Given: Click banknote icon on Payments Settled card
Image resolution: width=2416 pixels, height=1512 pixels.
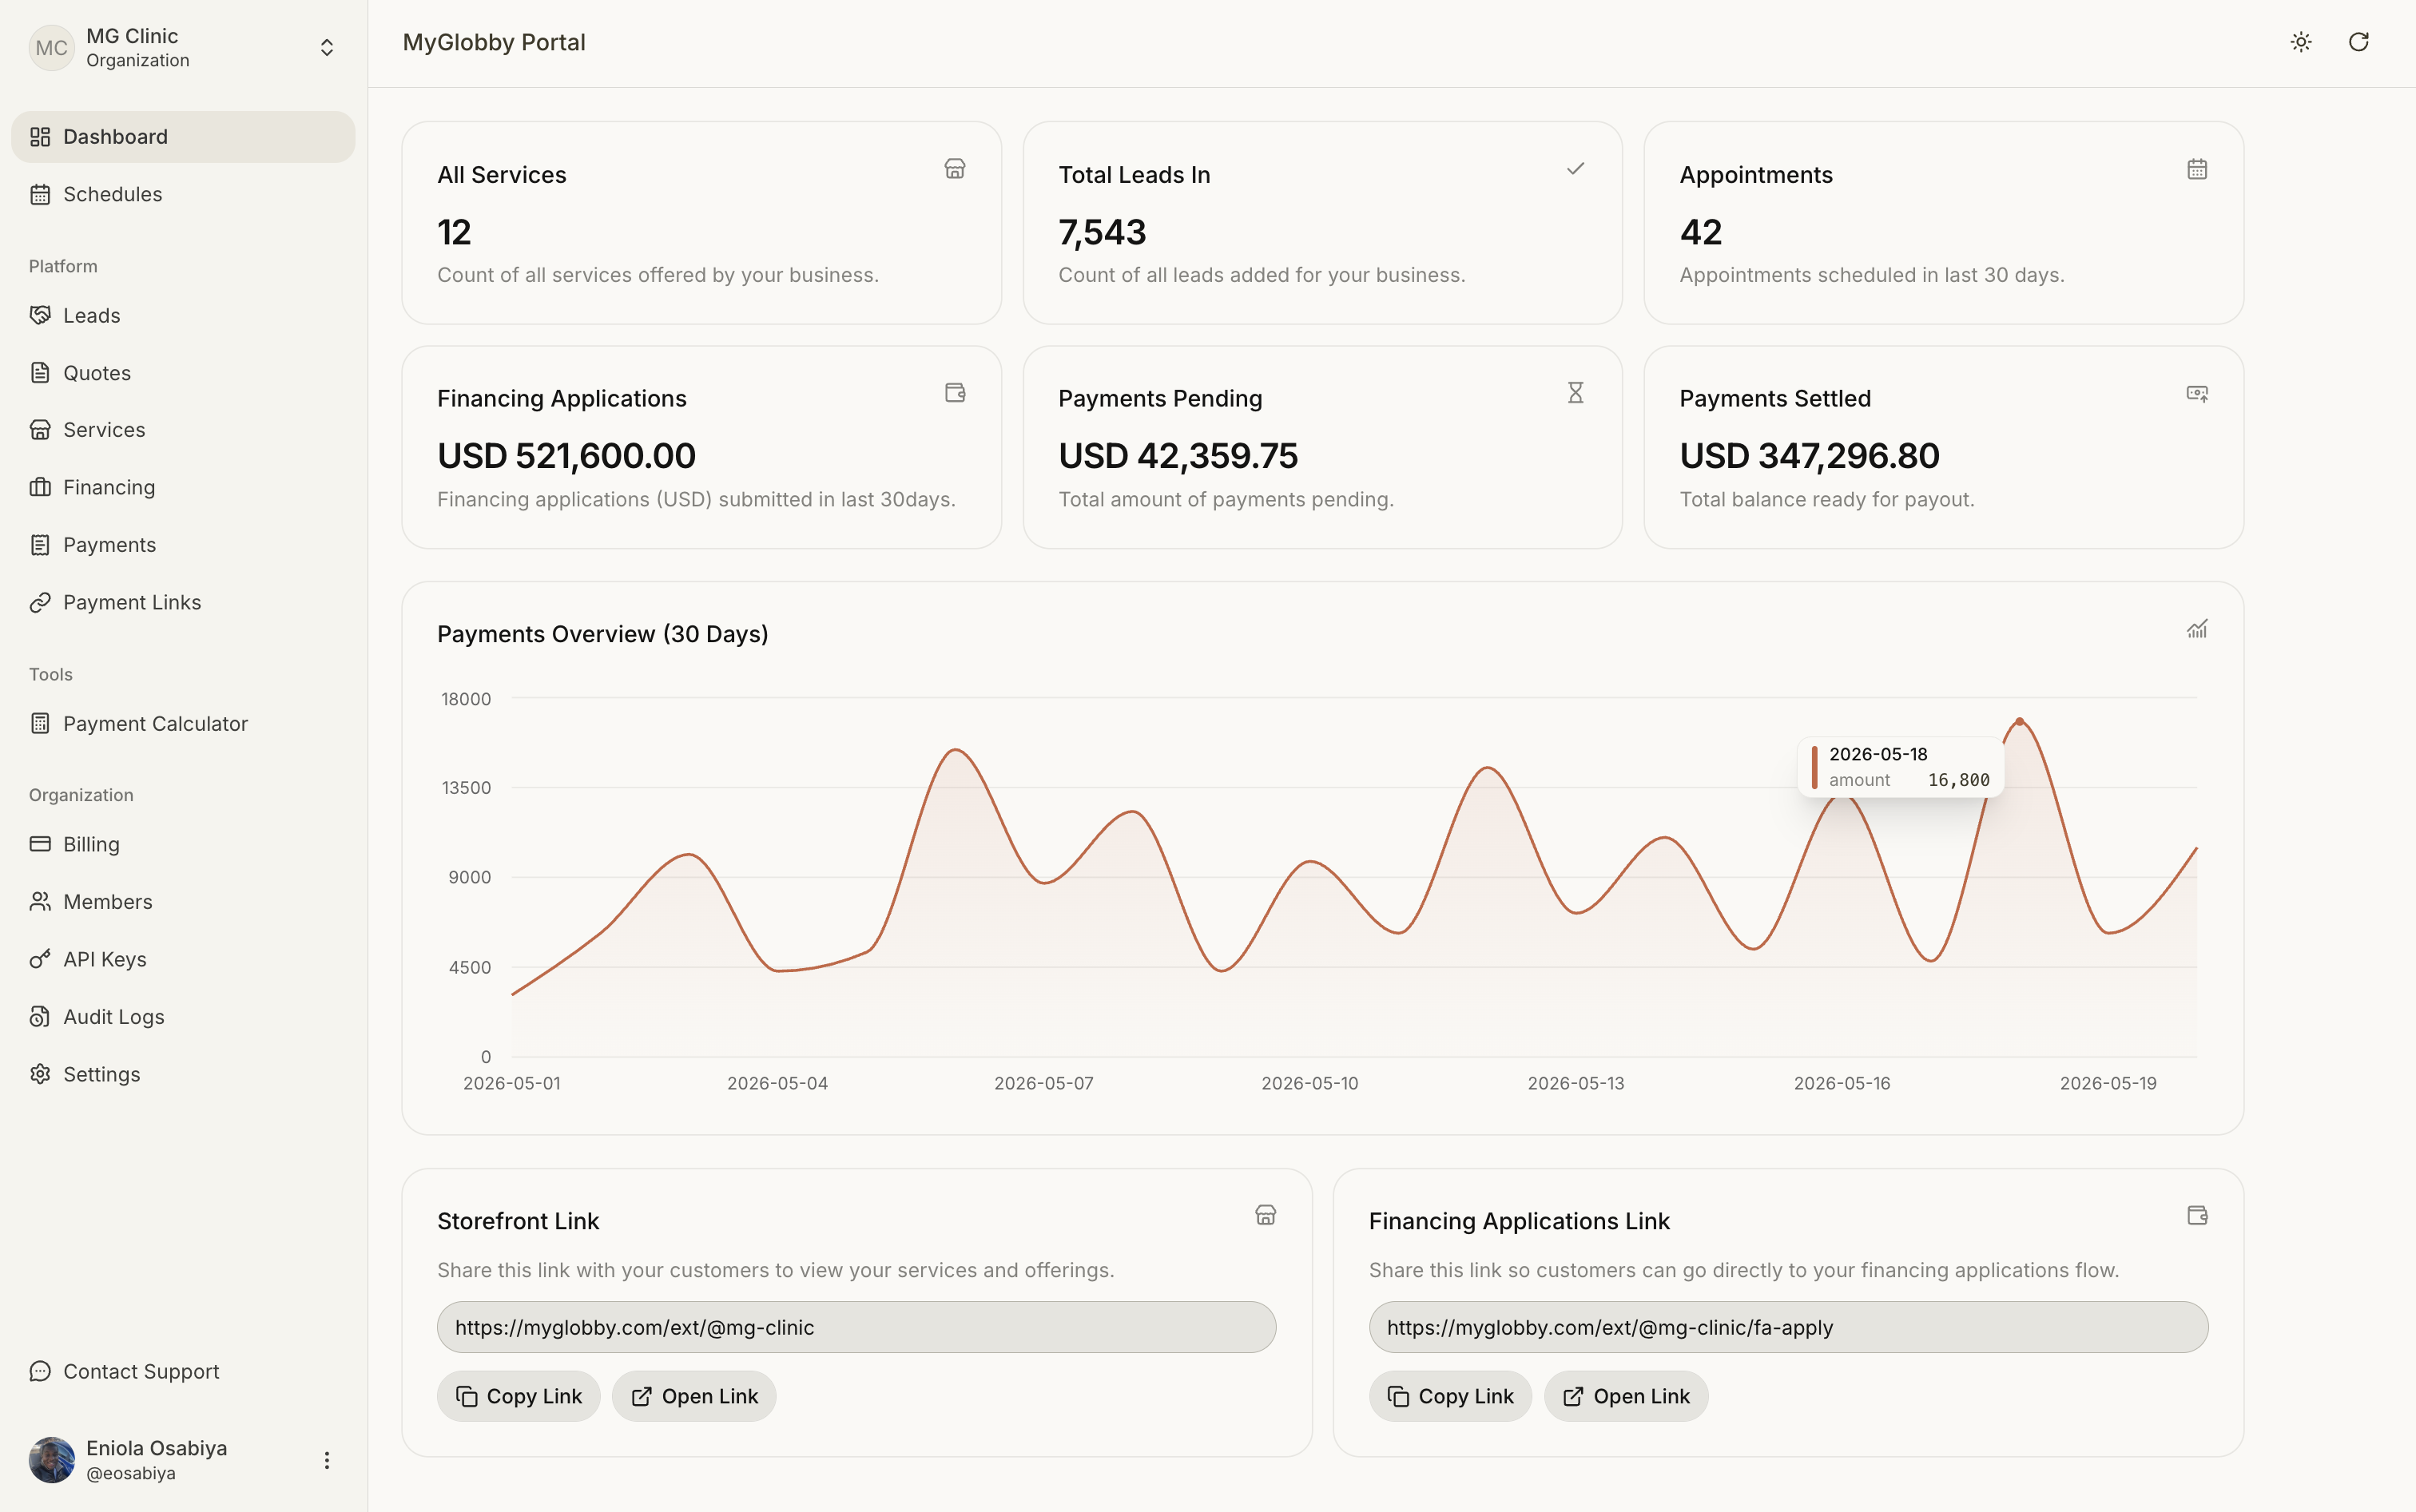Looking at the screenshot, I should tap(2197, 393).
